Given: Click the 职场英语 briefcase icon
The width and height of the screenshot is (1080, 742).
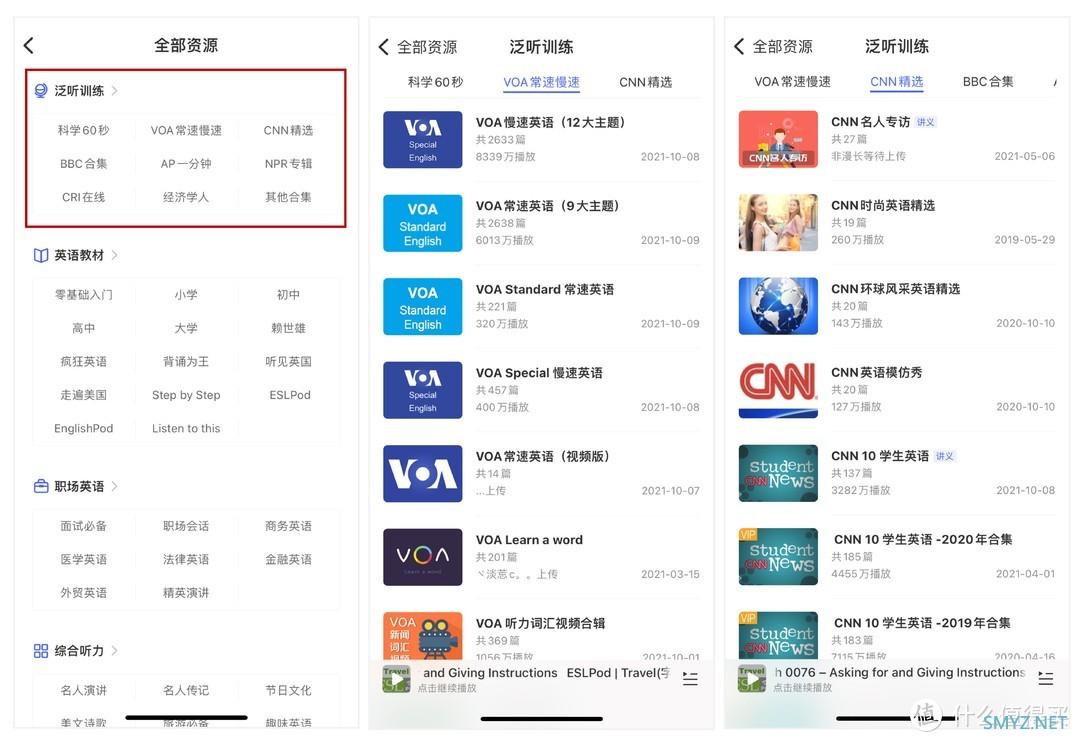Looking at the screenshot, I should (41, 486).
